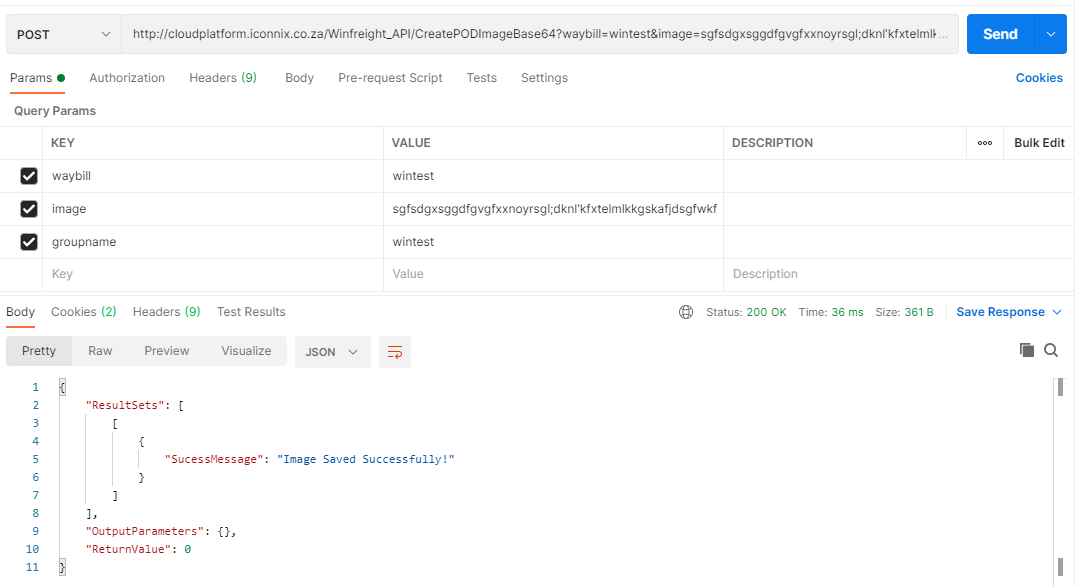Open the POST method dropdown

64,34
